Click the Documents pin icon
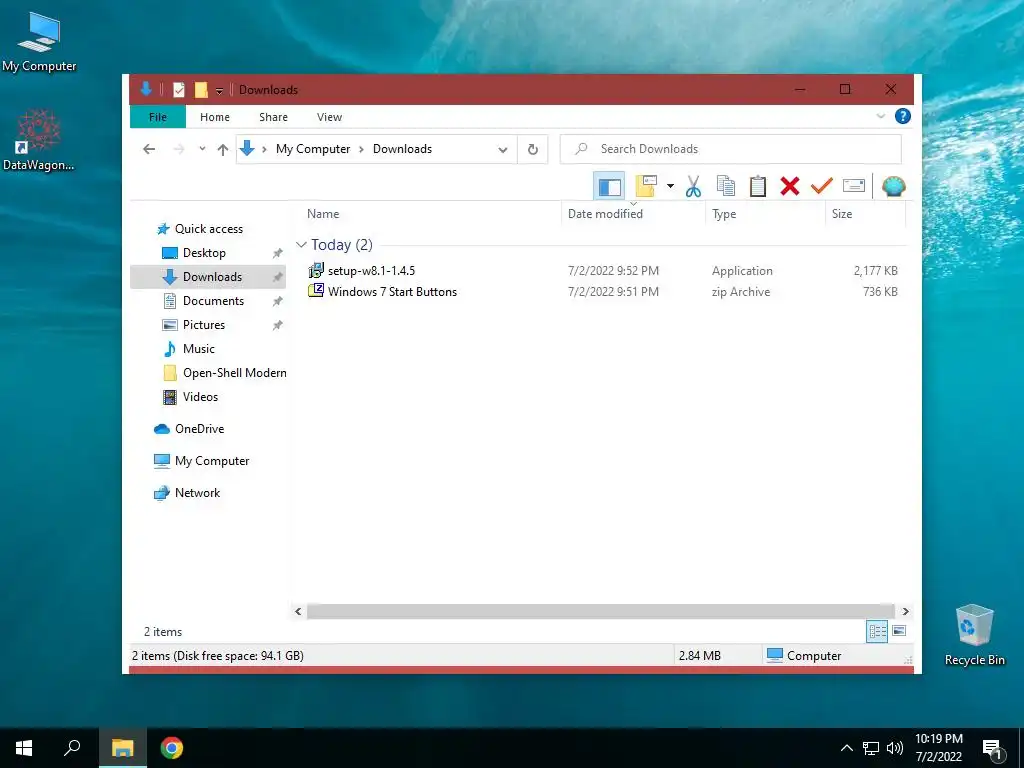1024x768 pixels. 278,301
